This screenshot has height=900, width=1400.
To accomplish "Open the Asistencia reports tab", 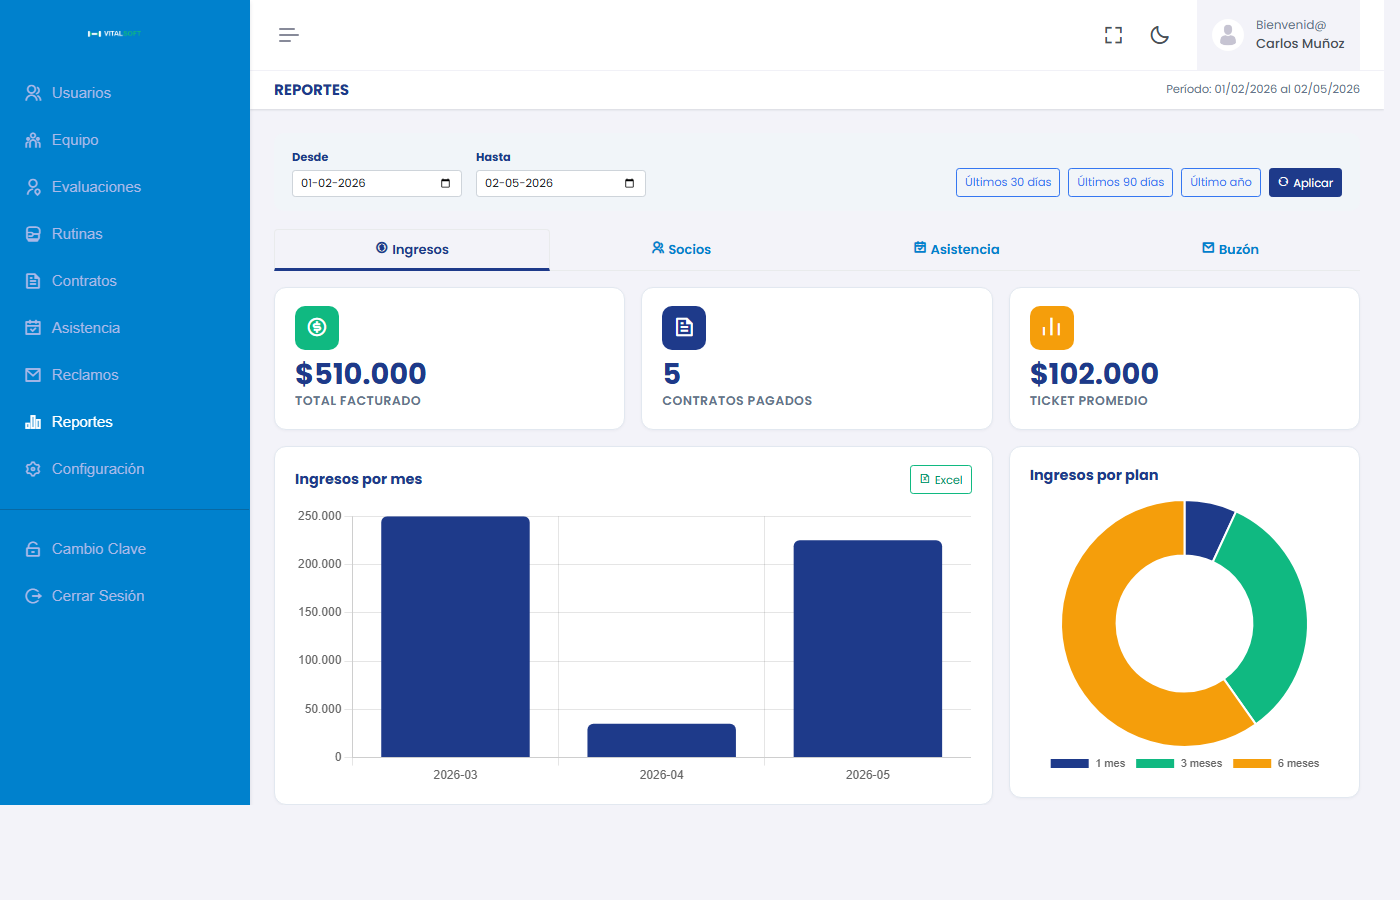I will point(956,249).
